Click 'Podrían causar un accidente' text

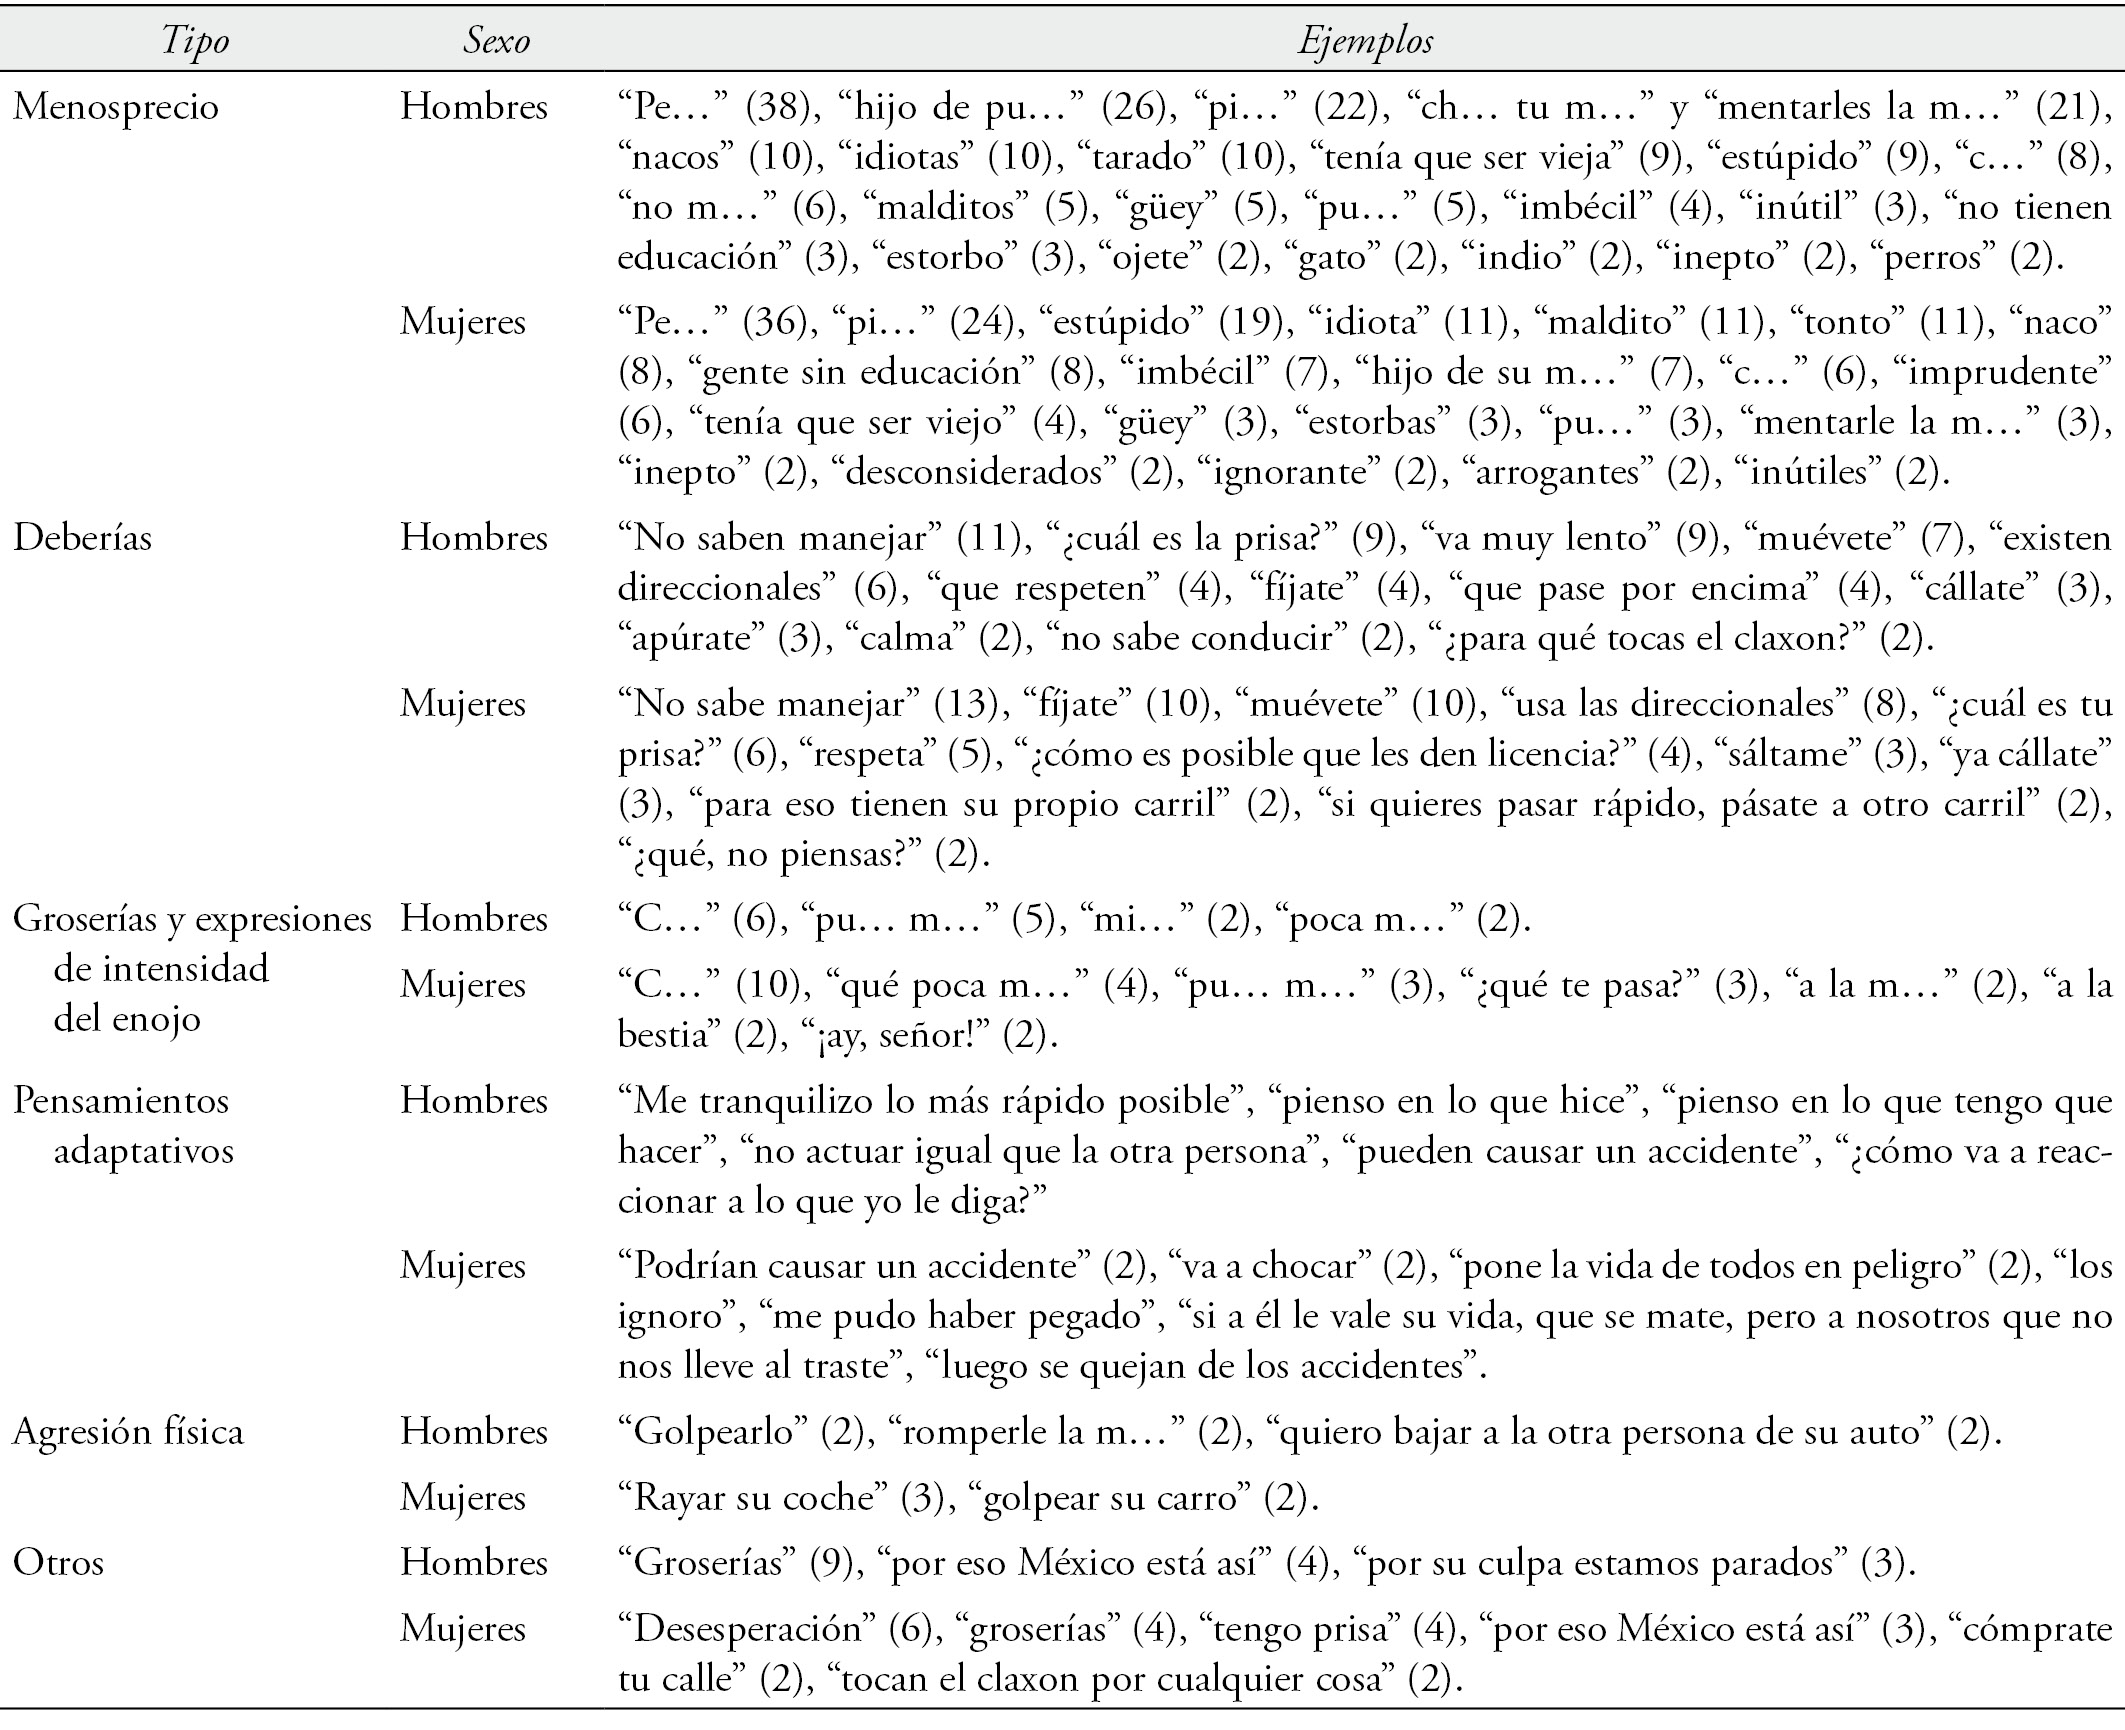point(855,1267)
